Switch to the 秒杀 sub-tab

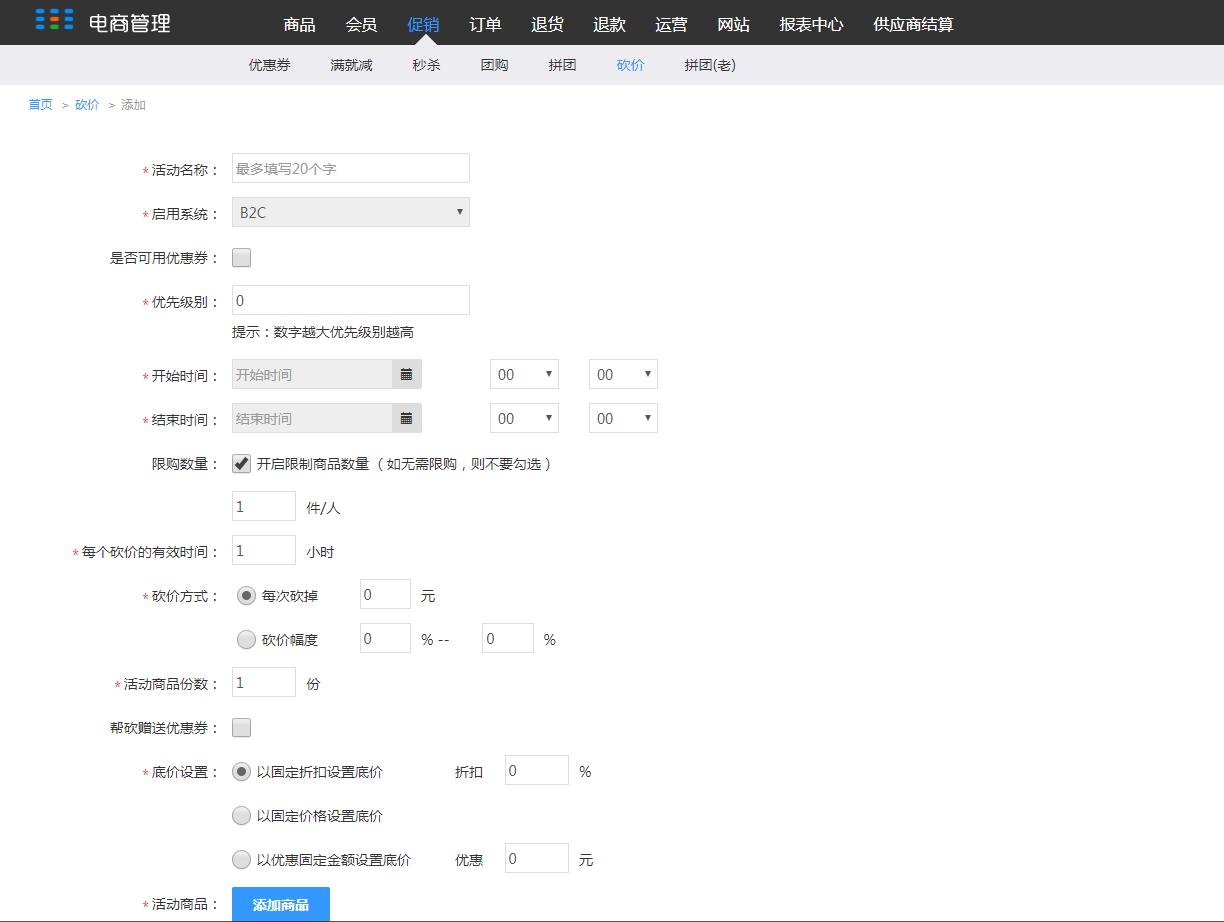coord(426,65)
